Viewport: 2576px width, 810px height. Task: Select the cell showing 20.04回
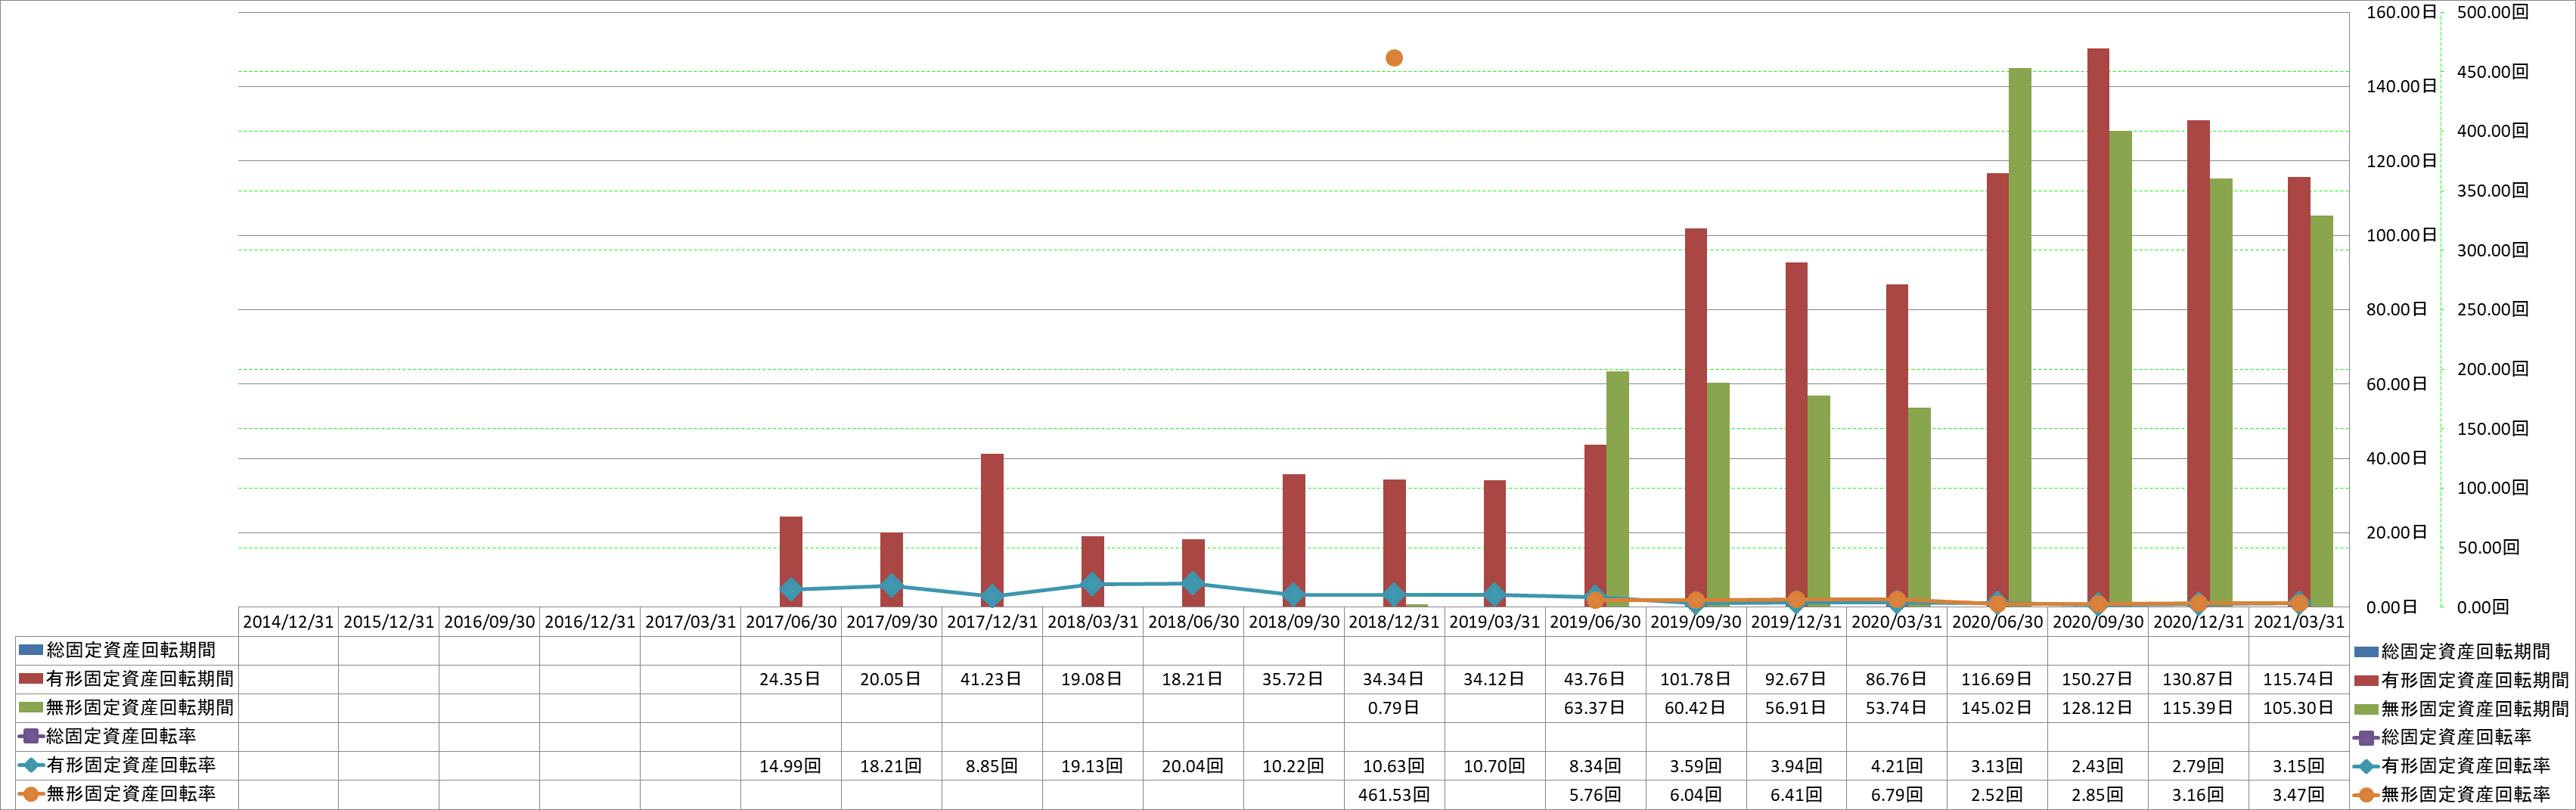coord(1192,767)
